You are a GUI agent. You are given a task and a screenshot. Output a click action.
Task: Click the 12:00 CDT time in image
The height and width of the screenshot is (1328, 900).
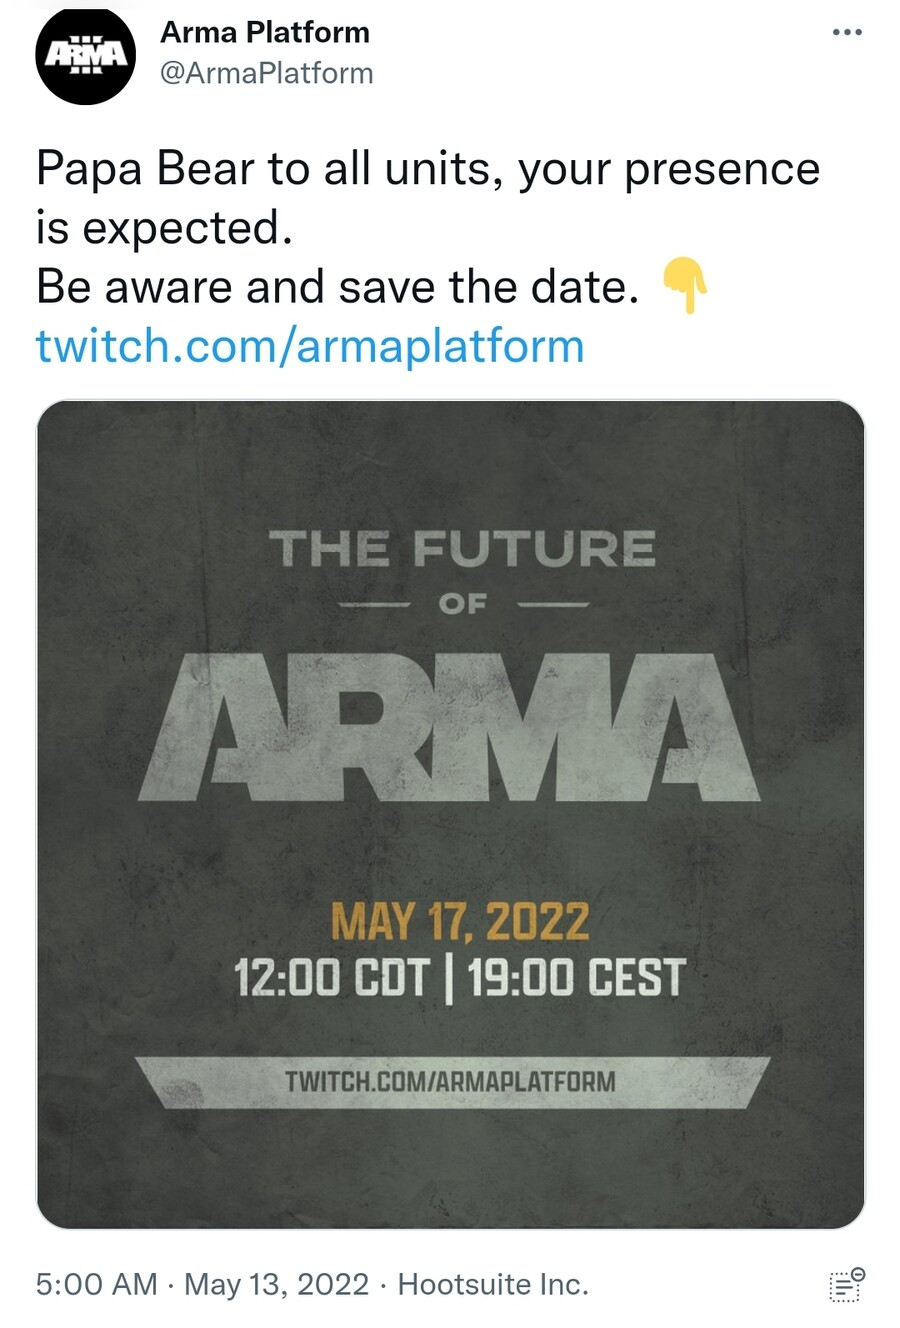point(332,977)
